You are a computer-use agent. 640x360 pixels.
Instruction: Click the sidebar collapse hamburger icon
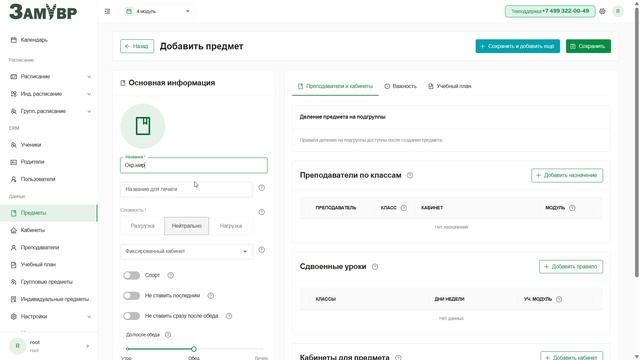coord(107,11)
